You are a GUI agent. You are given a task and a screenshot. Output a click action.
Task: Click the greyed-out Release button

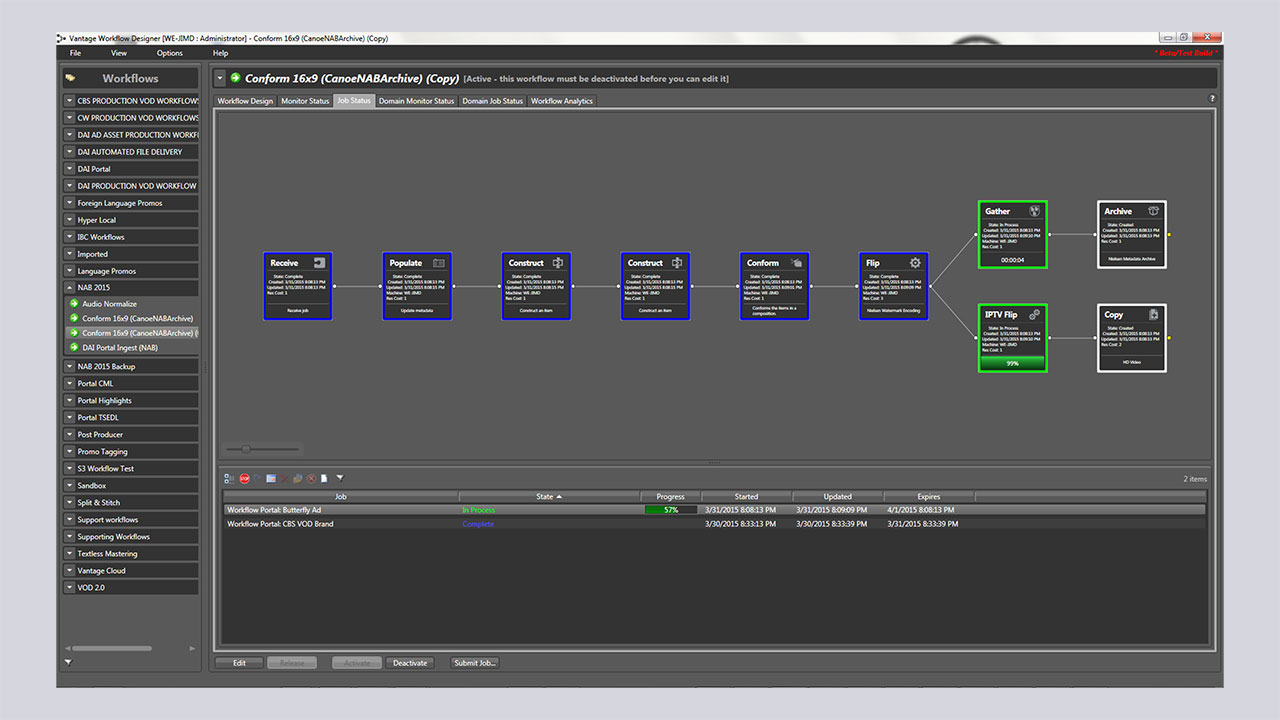coord(292,663)
